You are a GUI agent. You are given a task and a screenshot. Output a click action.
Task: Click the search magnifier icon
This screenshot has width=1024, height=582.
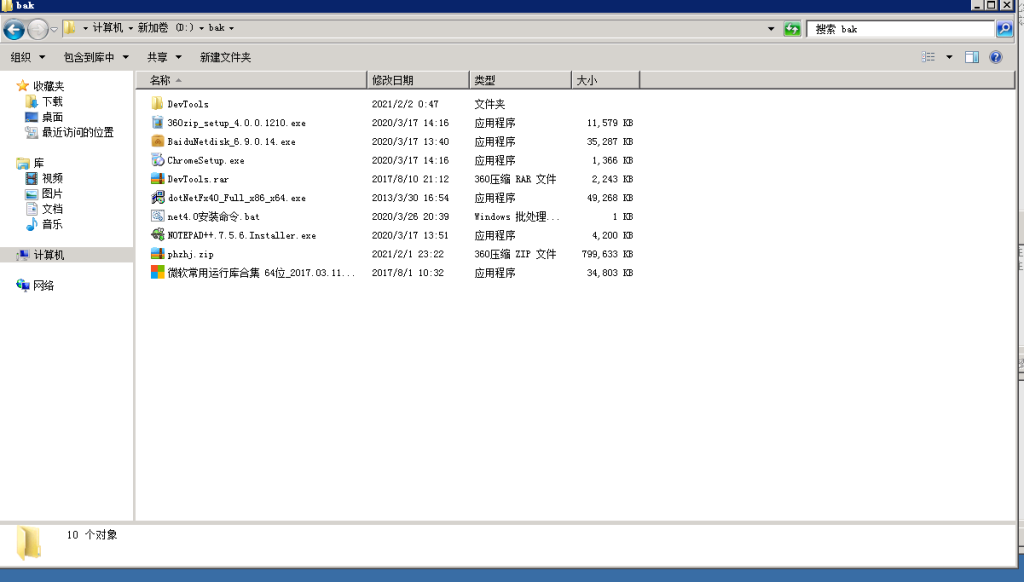(x=1004, y=29)
